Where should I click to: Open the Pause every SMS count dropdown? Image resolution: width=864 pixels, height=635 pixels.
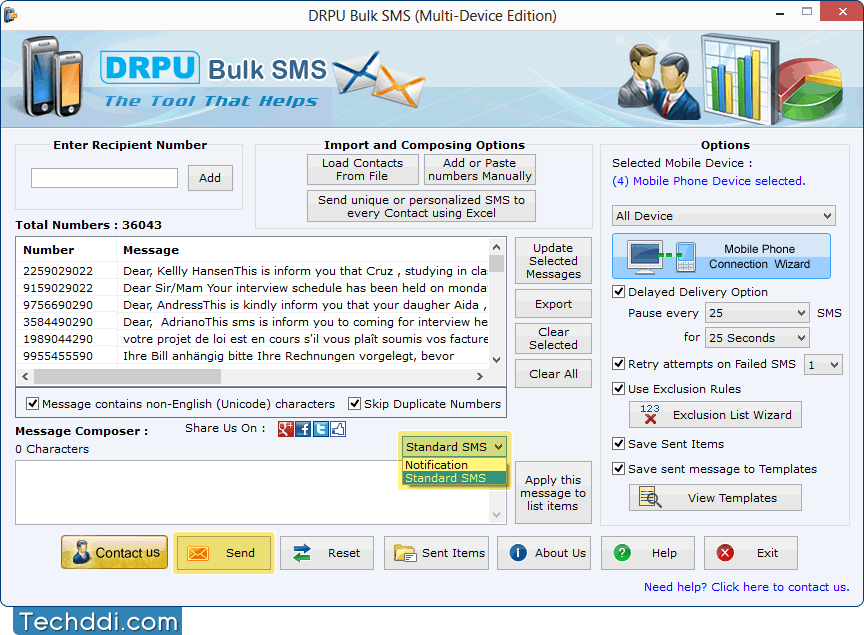(757, 313)
